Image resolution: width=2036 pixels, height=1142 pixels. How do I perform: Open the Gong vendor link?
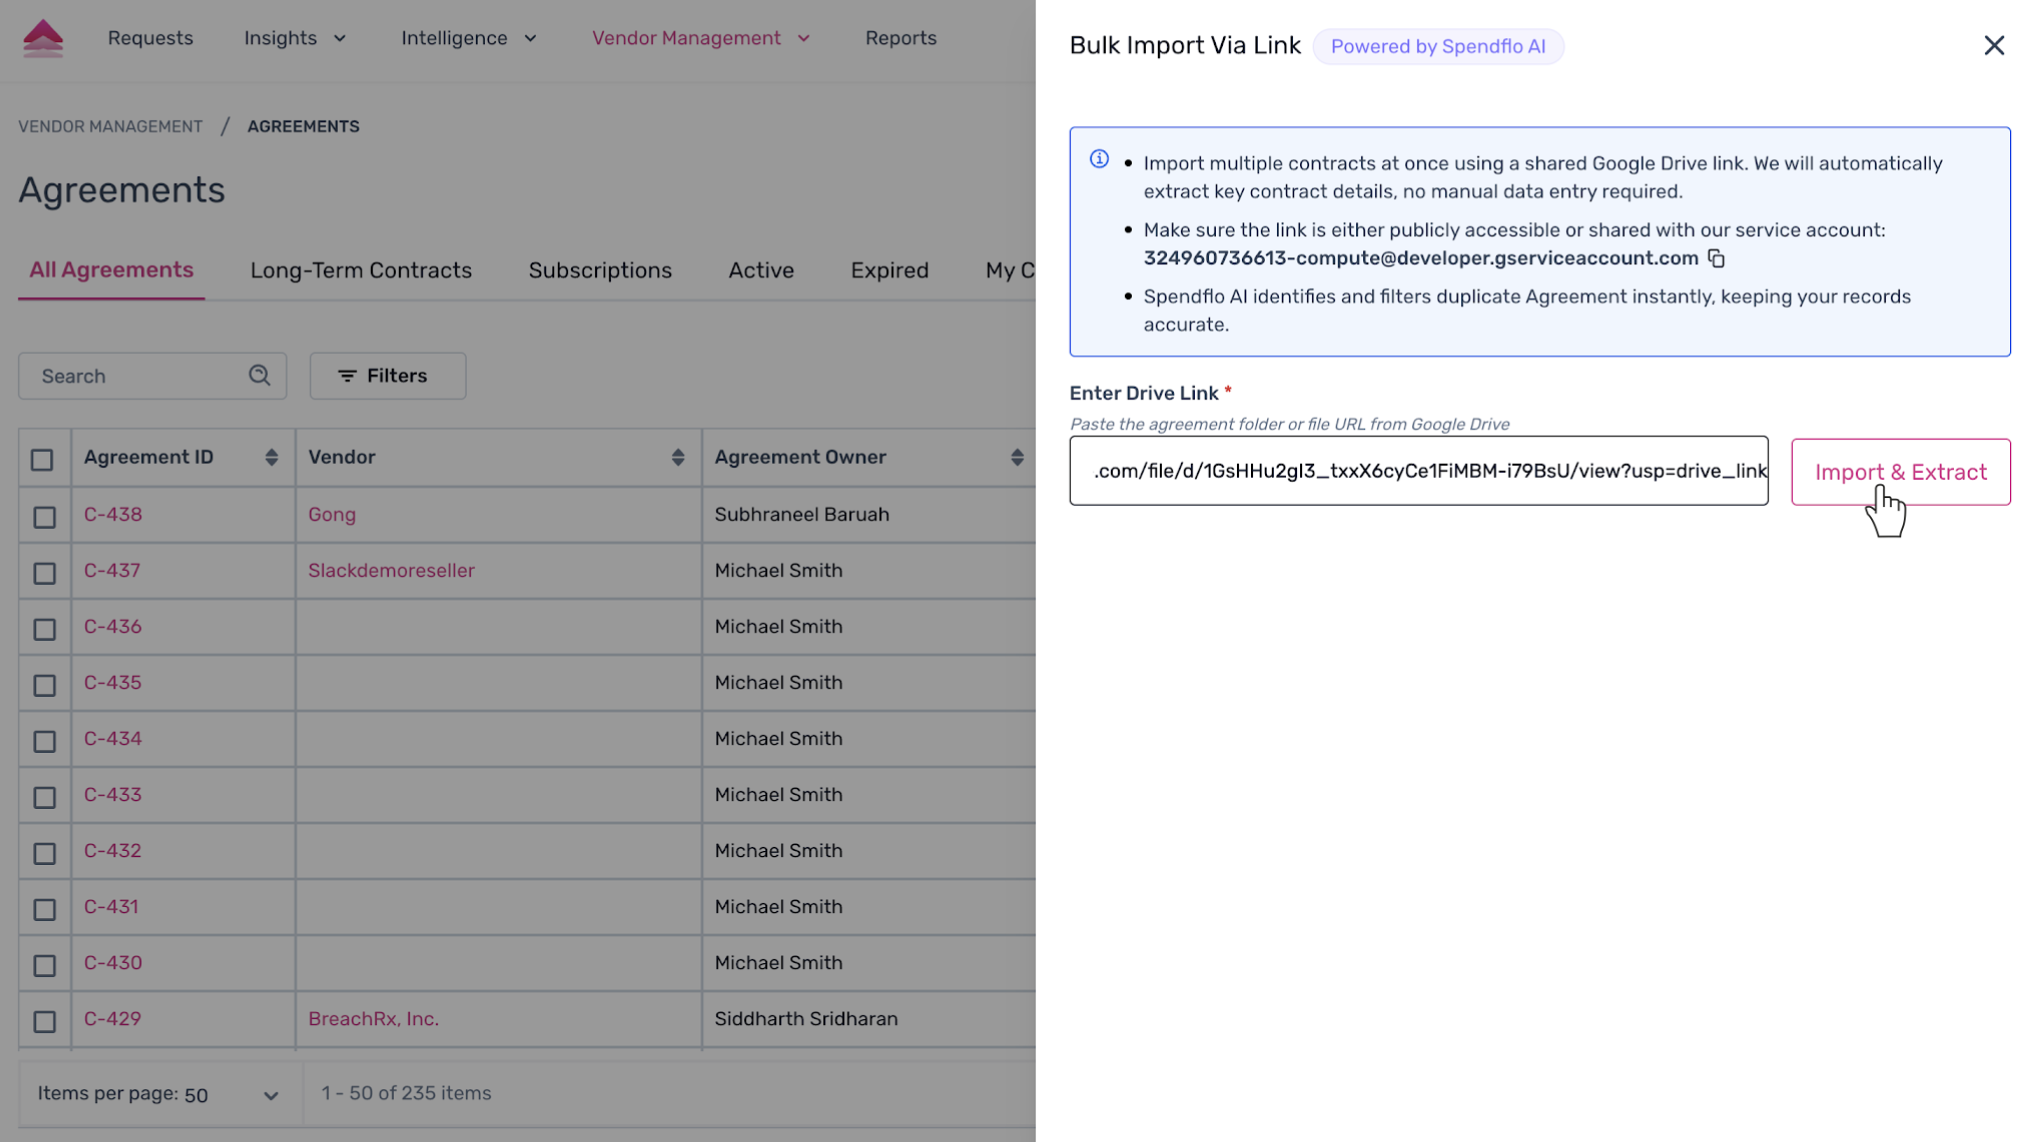(332, 514)
